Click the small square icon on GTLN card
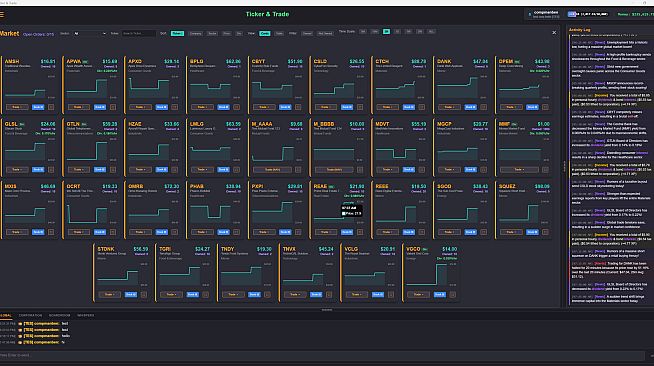The width and height of the screenshot is (654, 366). tap(113, 170)
